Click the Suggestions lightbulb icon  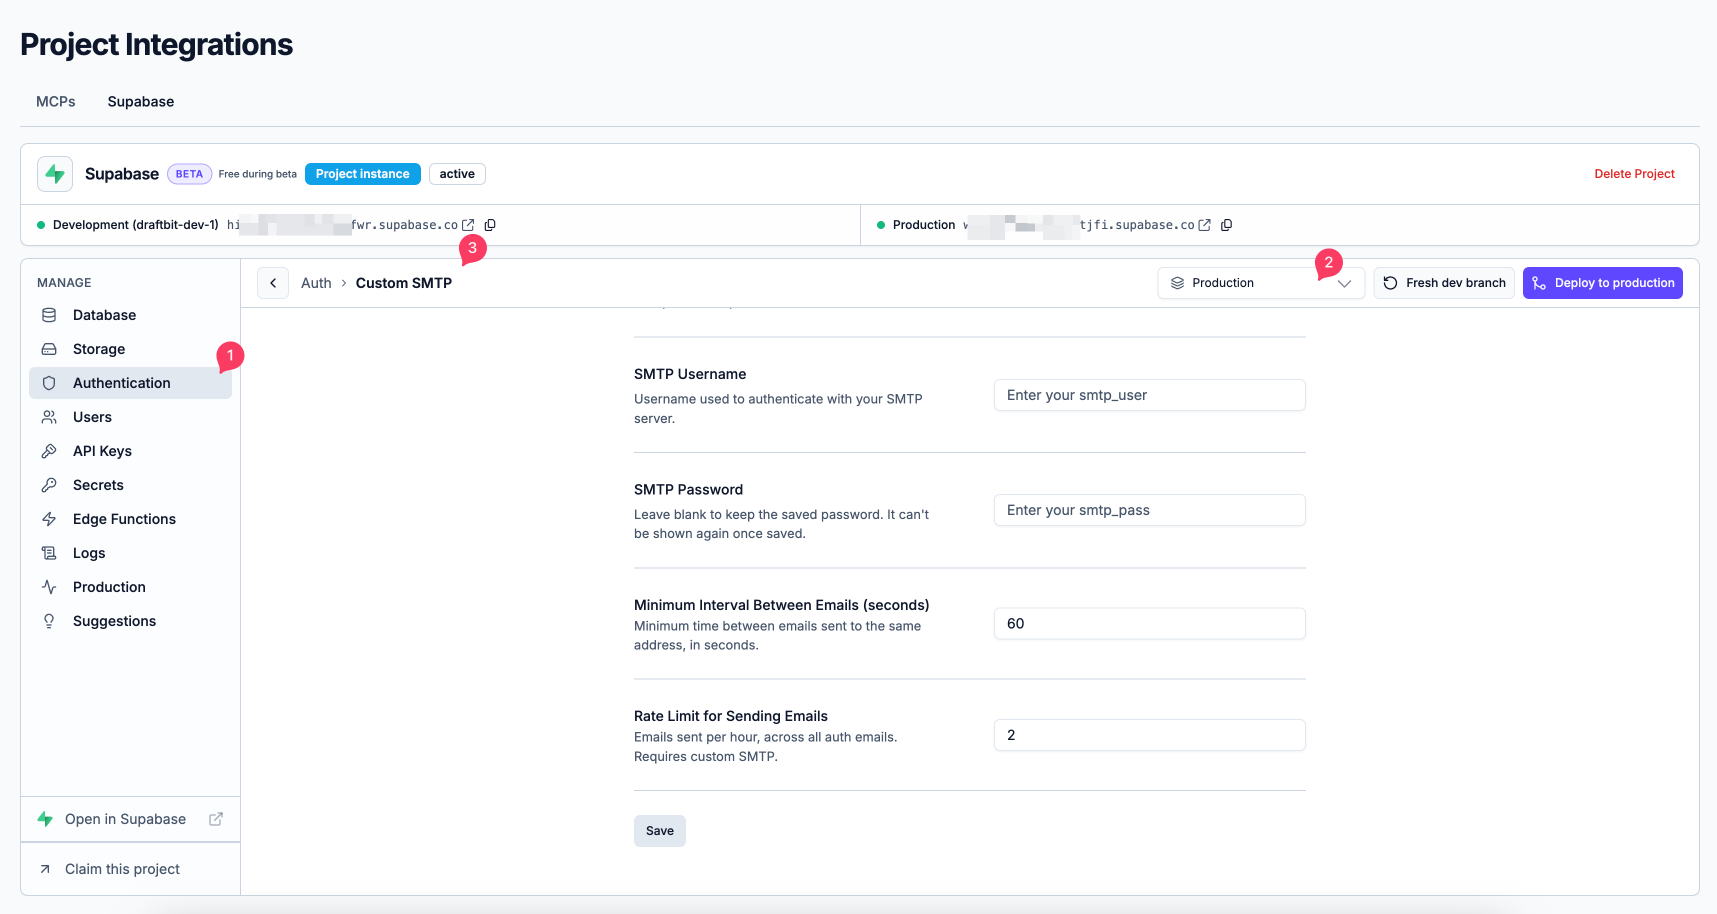point(49,621)
